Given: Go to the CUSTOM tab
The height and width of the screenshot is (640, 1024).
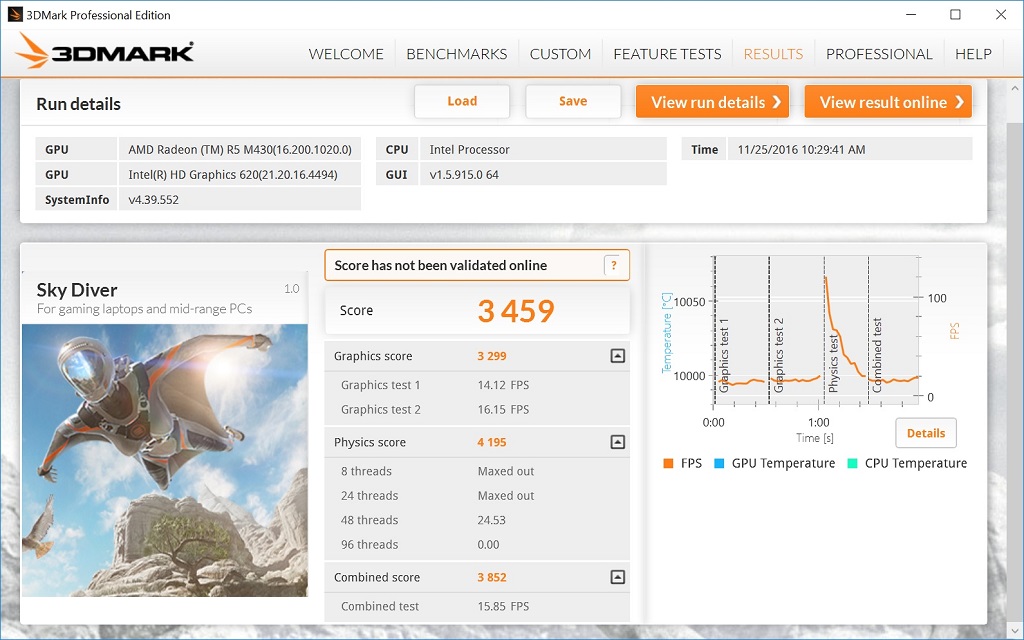Looking at the screenshot, I should click(x=560, y=54).
